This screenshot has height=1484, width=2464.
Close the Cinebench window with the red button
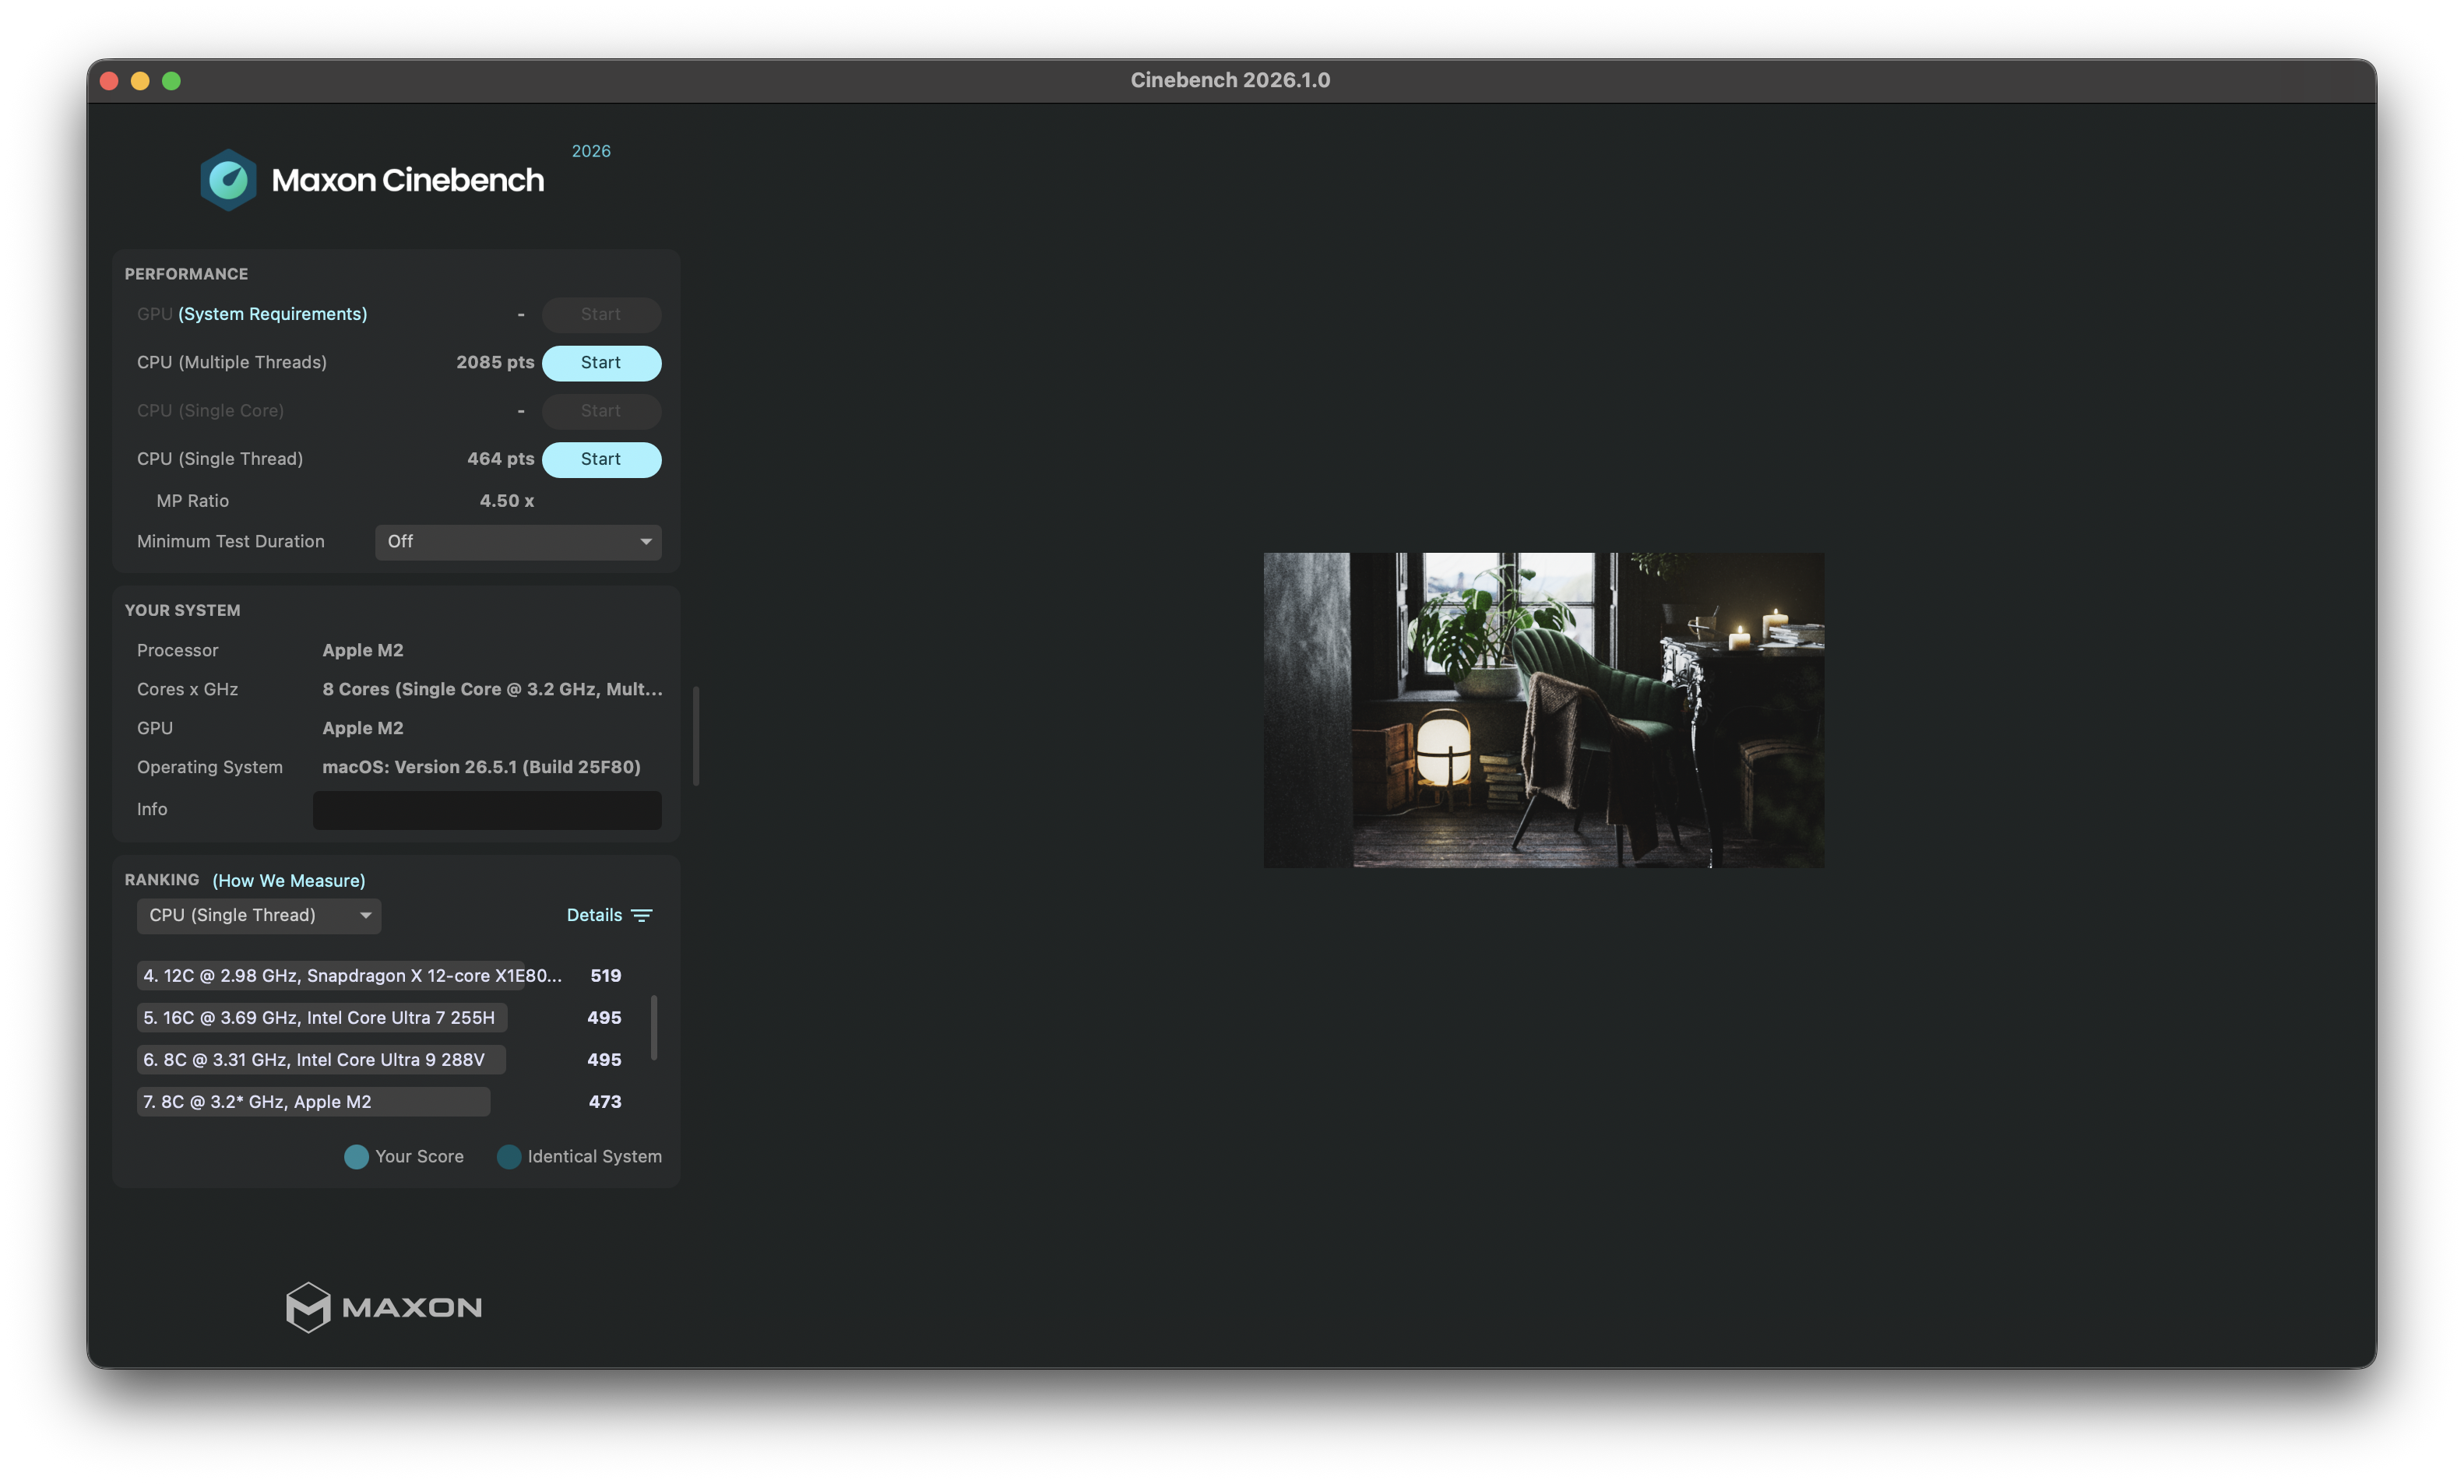[x=109, y=81]
